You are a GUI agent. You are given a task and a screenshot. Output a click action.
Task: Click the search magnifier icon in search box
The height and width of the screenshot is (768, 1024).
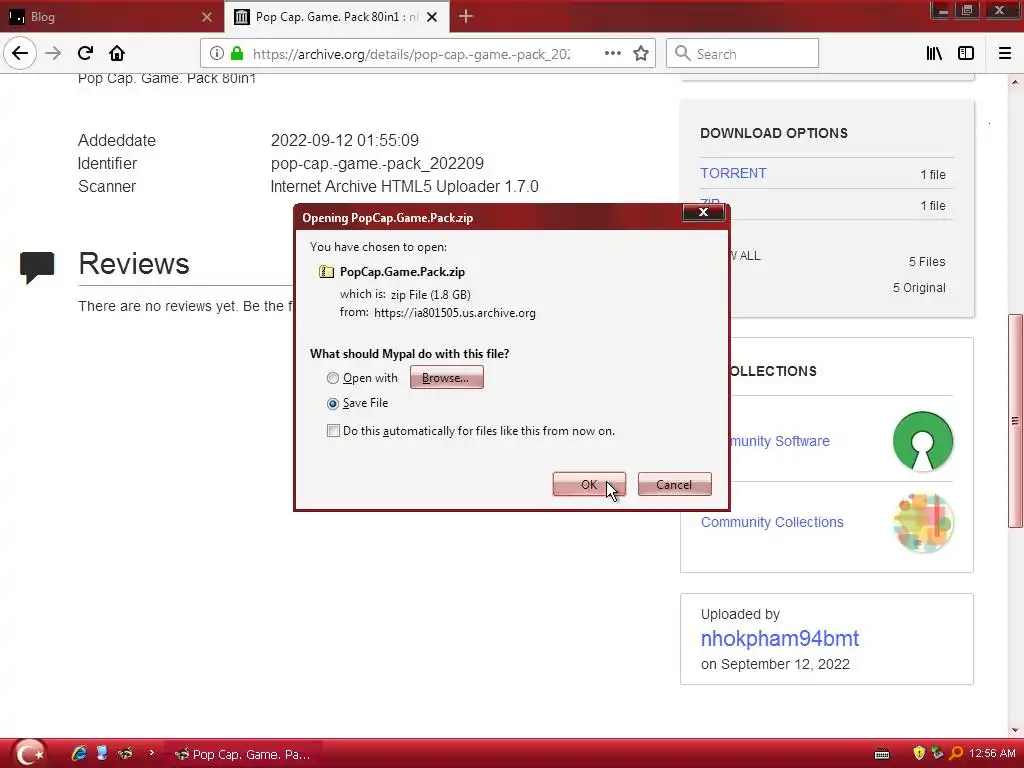click(682, 54)
